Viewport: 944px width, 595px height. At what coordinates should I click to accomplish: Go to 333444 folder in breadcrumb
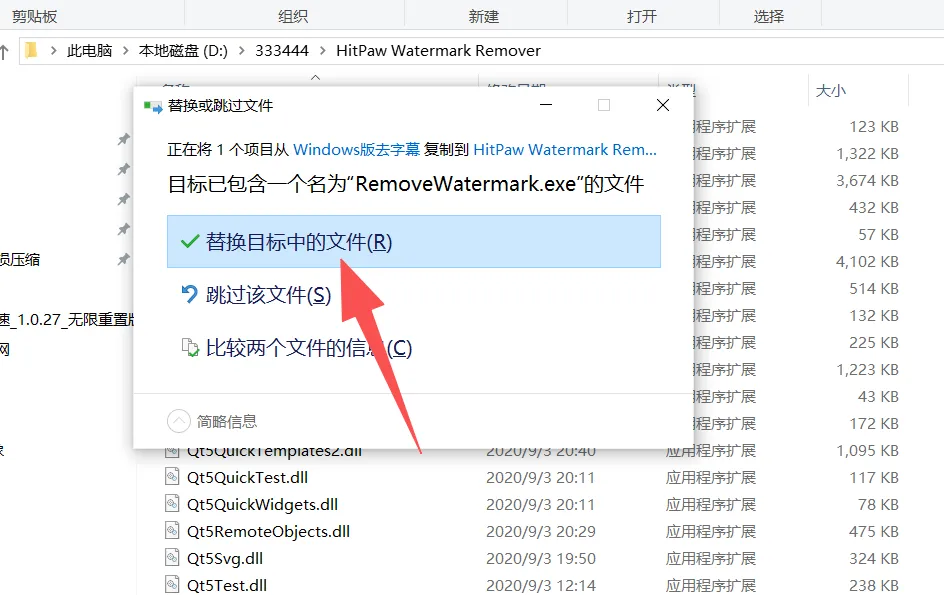point(282,51)
